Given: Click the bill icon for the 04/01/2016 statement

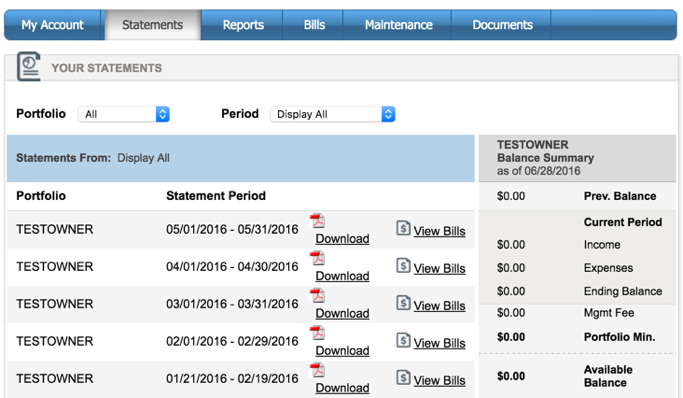Looking at the screenshot, I should [403, 265].
